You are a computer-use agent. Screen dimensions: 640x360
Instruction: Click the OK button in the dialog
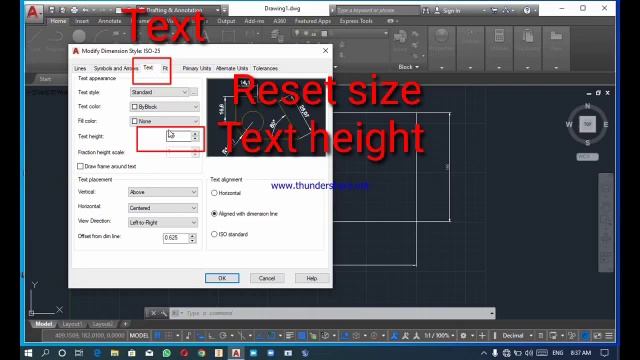(x=222, y=278)
